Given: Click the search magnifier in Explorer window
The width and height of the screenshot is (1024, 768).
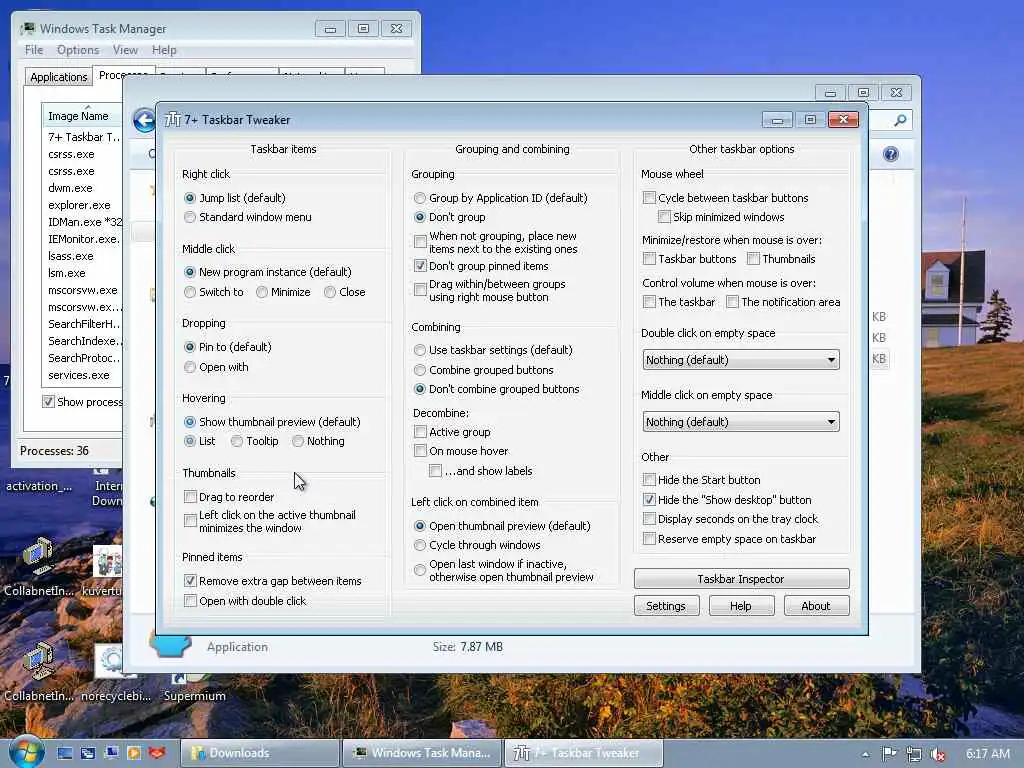Looking at the screenshot, I should pos(900,120).
